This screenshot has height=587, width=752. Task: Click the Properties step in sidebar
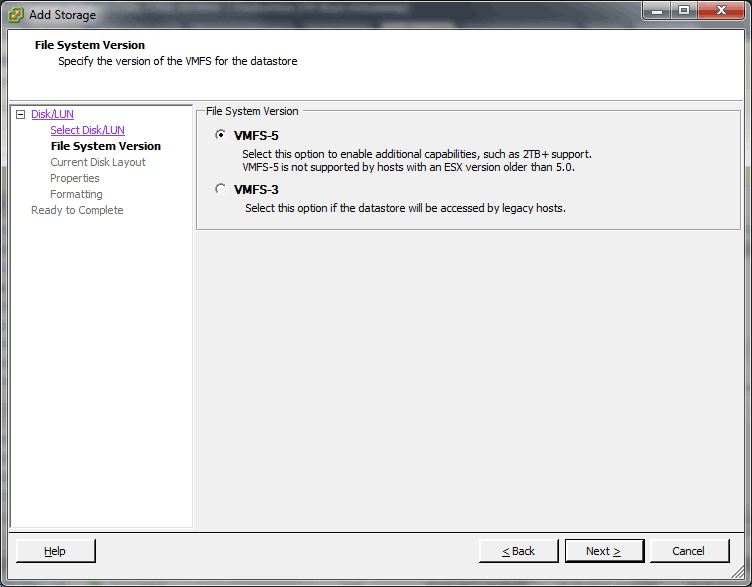tap(75, 178)
